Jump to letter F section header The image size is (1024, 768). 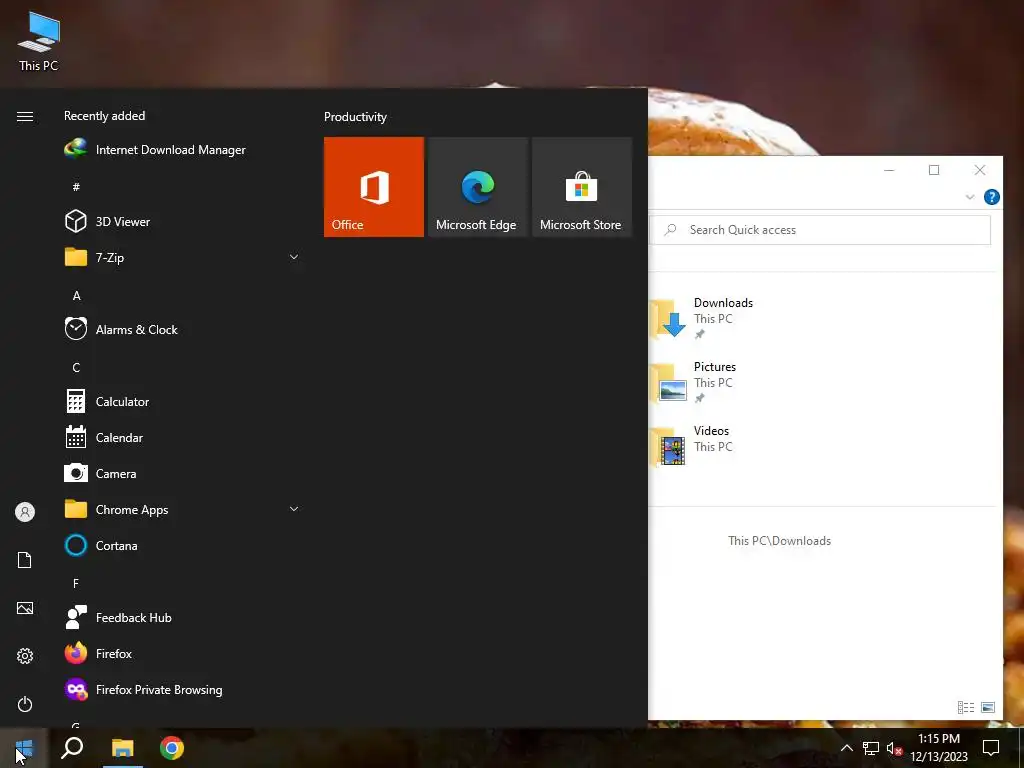click(76, 583)
